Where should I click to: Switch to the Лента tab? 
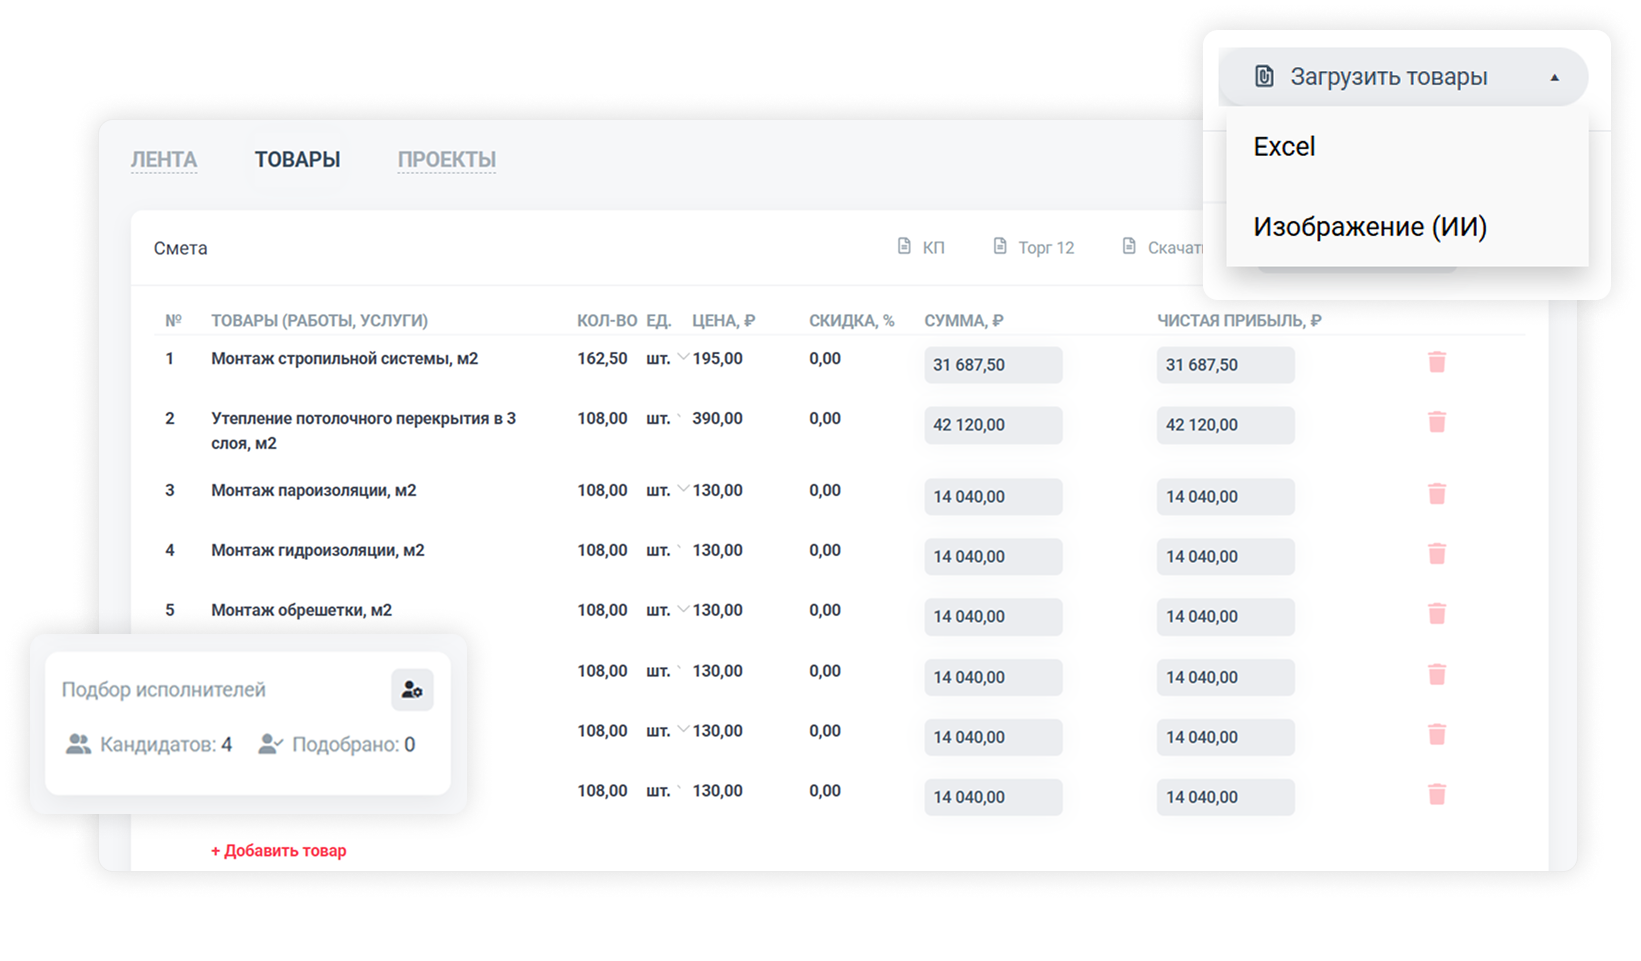(164, 160)
